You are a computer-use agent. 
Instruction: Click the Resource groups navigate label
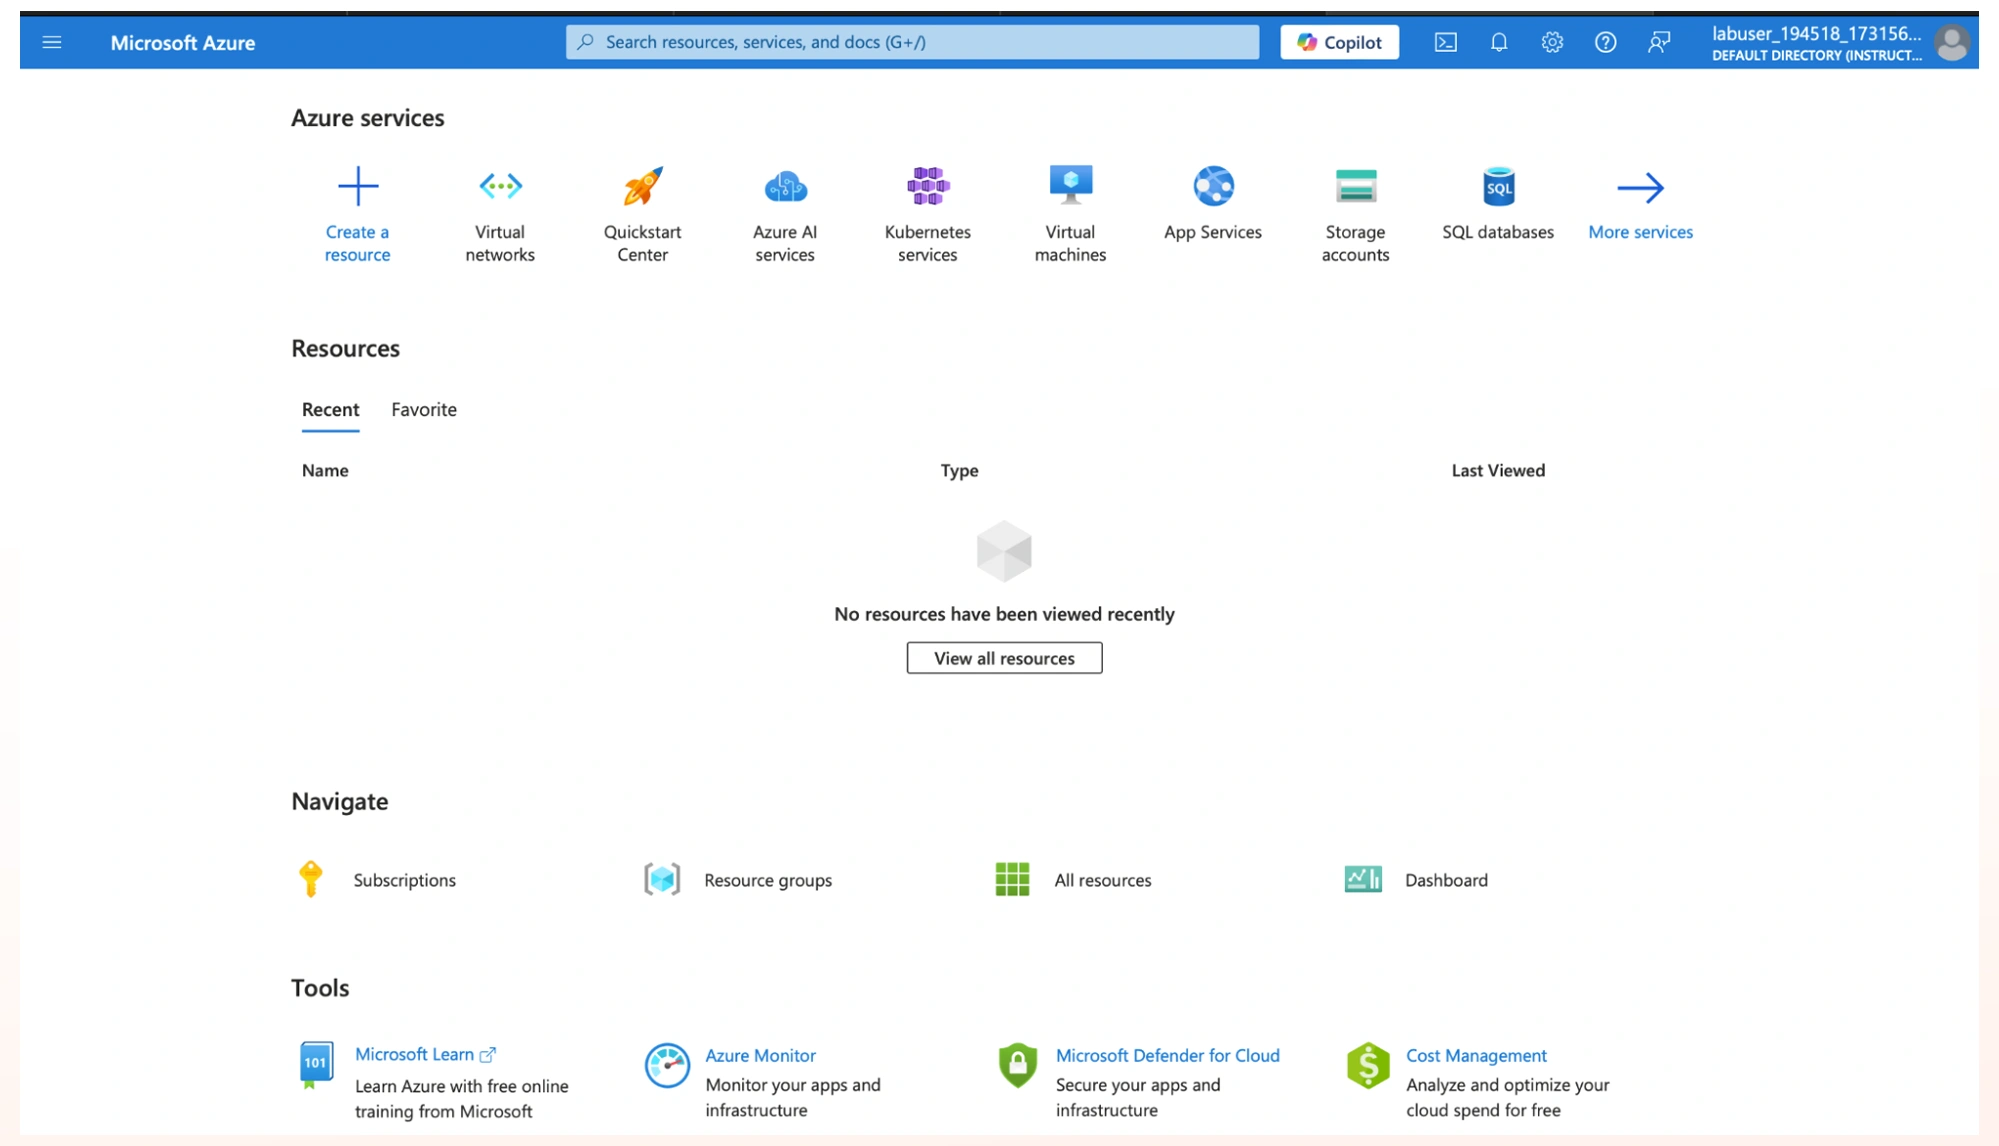[x=768, y=880]
